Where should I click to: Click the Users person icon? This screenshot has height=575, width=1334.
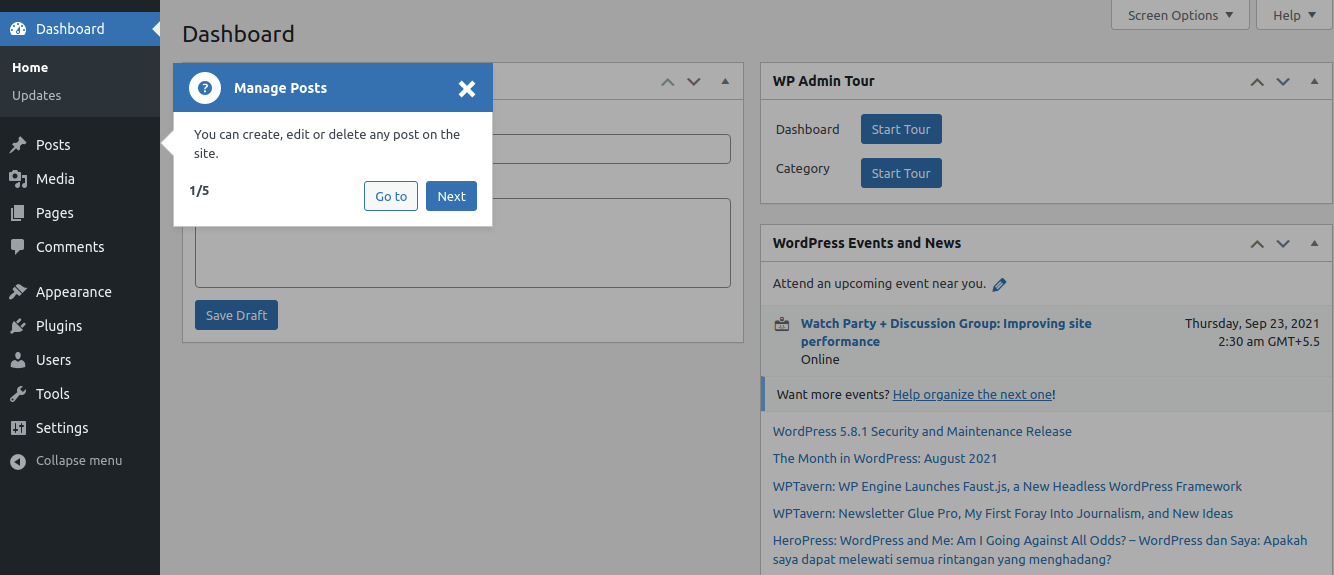tap(18, 360)
